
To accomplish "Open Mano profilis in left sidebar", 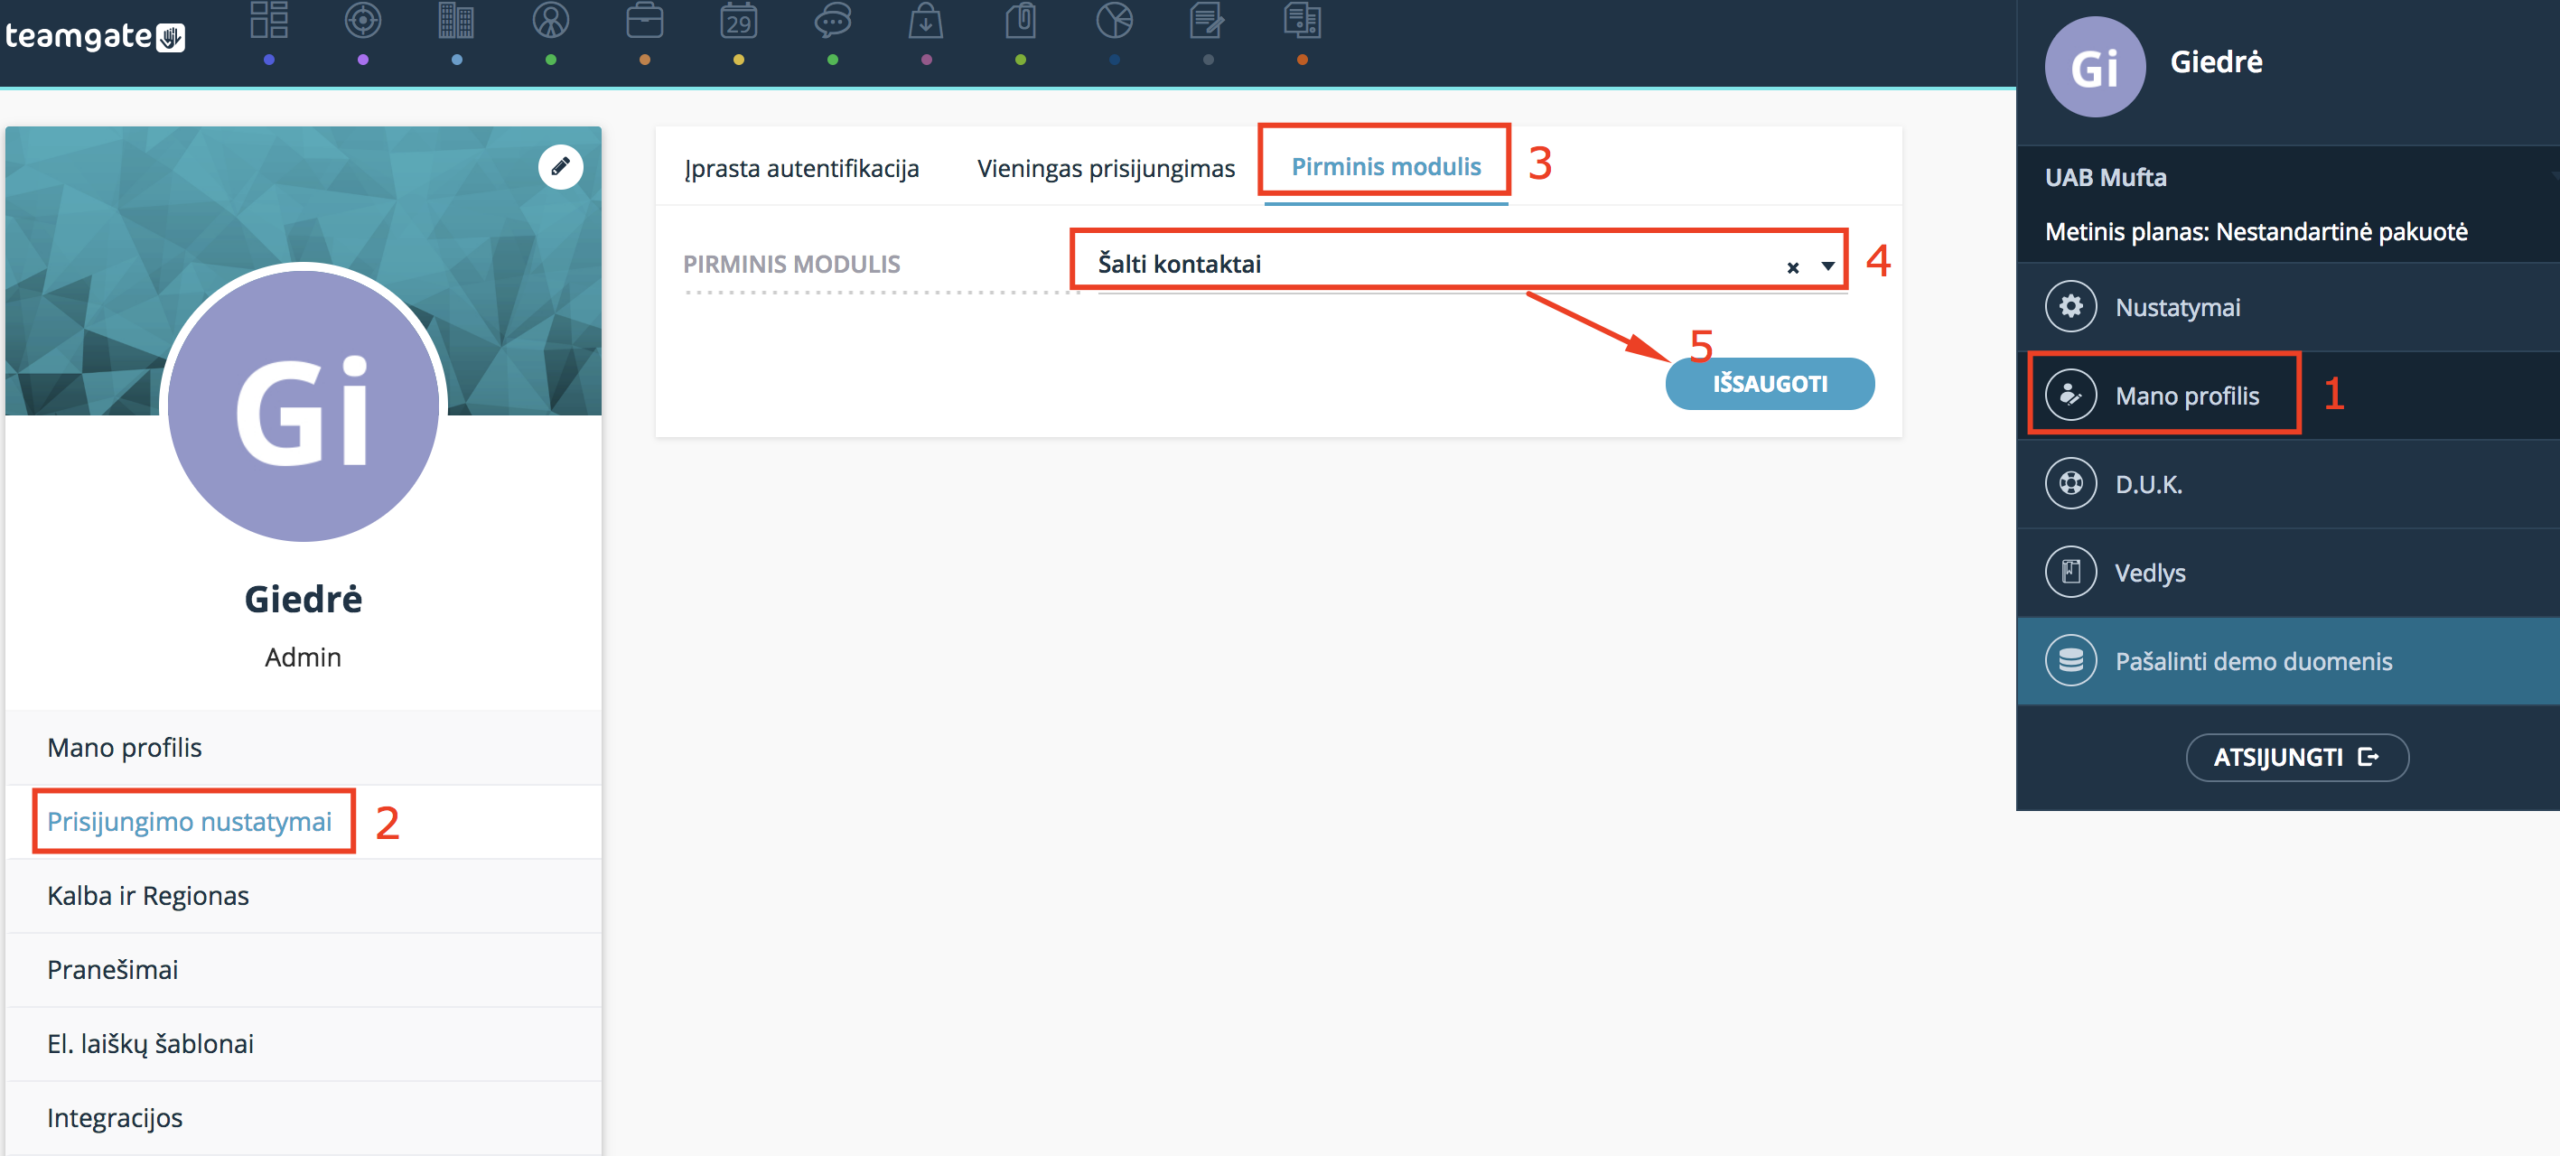I will (304, 748).
